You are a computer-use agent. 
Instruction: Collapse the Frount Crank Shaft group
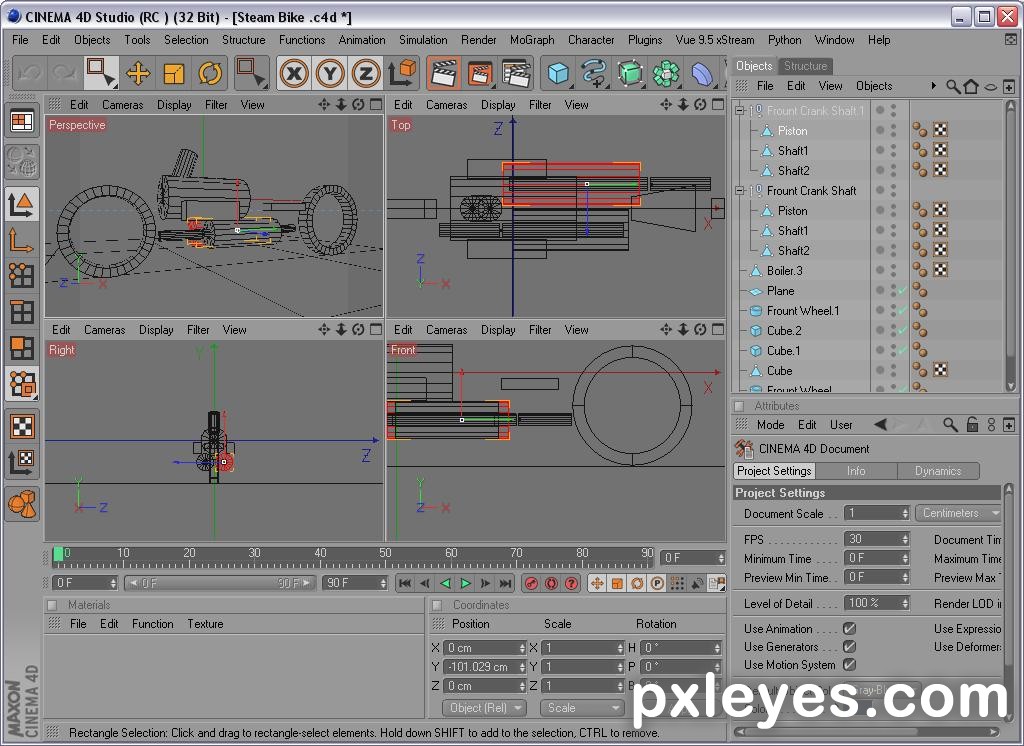pos(739,191)
